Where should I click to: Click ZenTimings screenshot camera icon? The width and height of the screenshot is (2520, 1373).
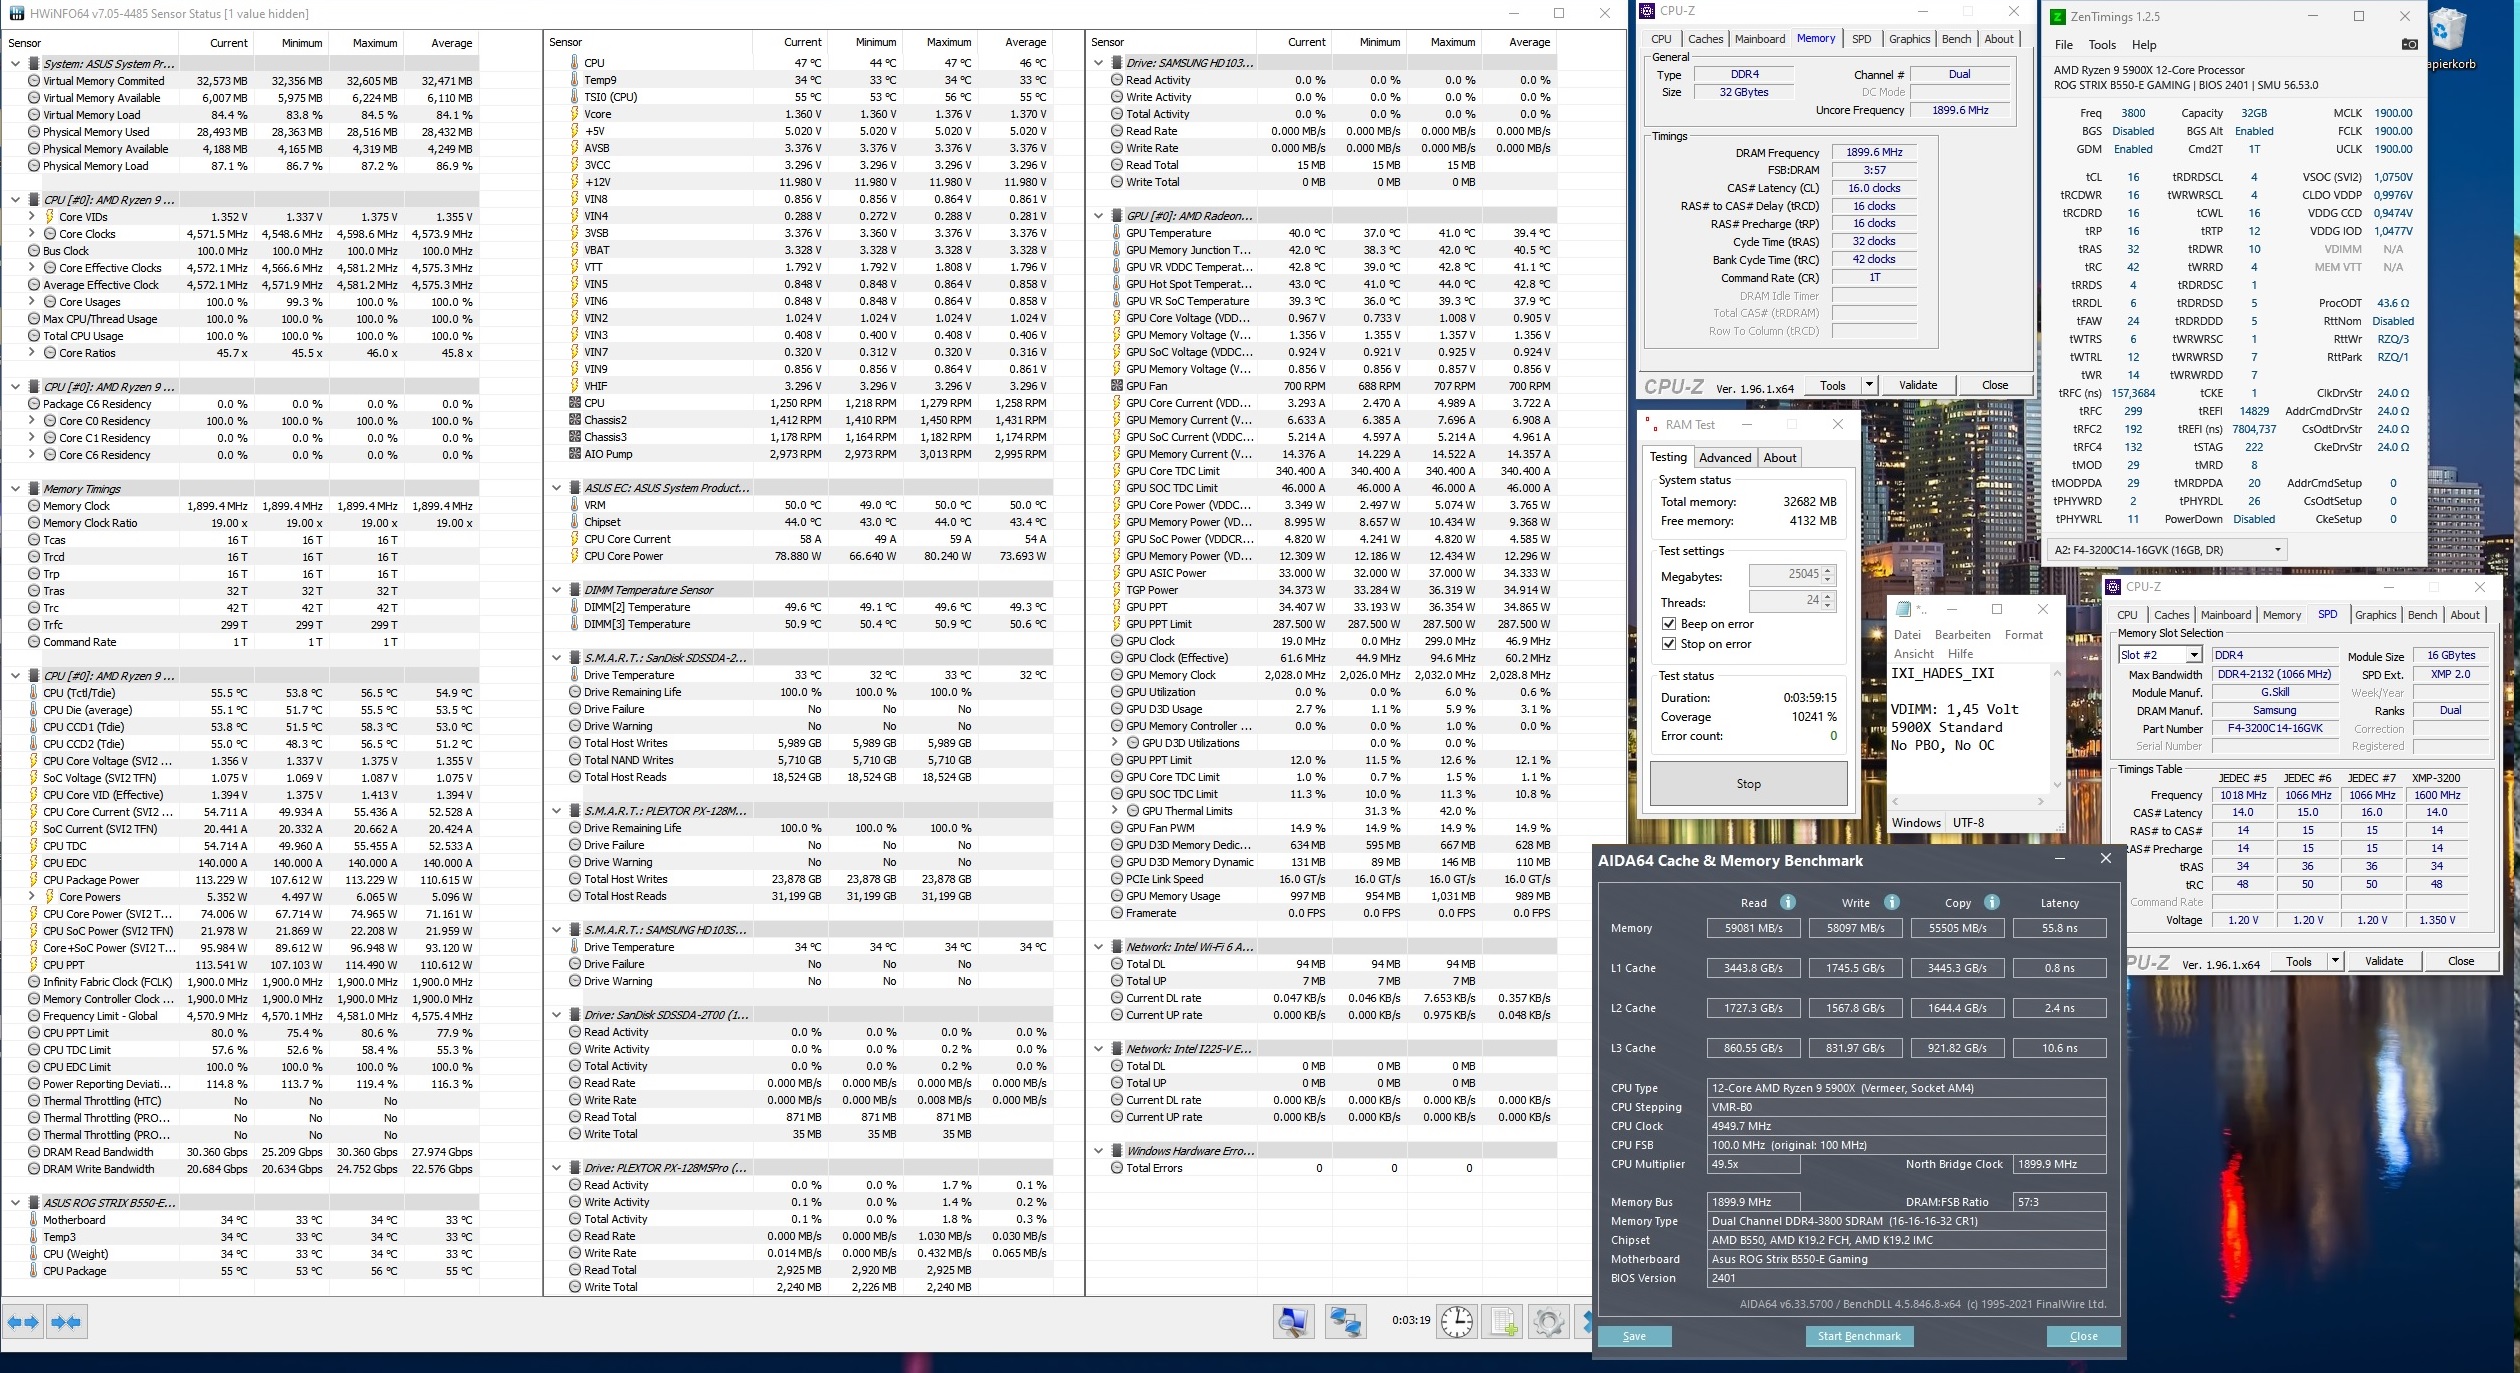2410,44
